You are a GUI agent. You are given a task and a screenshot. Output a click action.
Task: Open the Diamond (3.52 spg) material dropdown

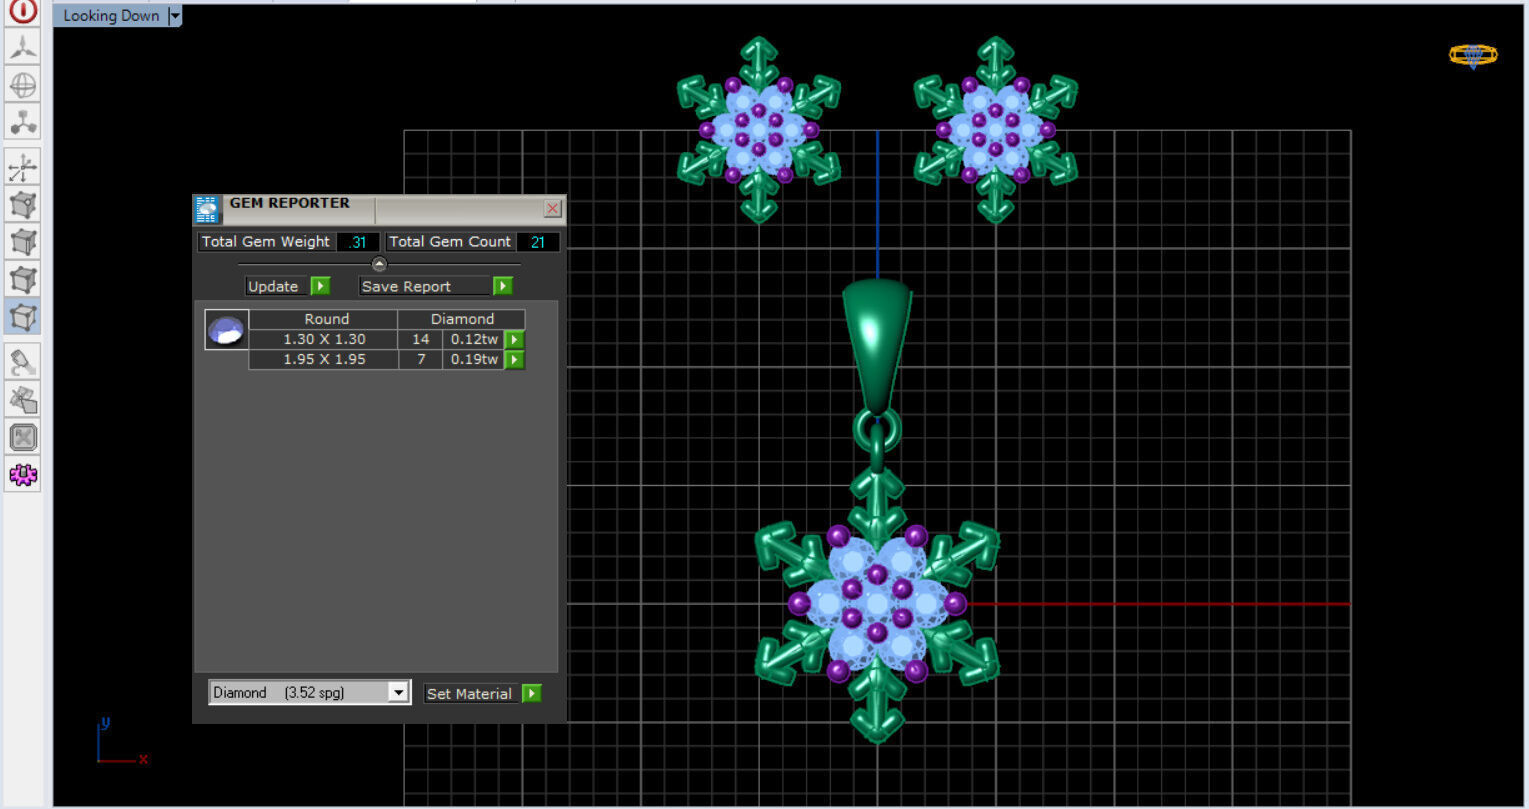pos(398,692)
